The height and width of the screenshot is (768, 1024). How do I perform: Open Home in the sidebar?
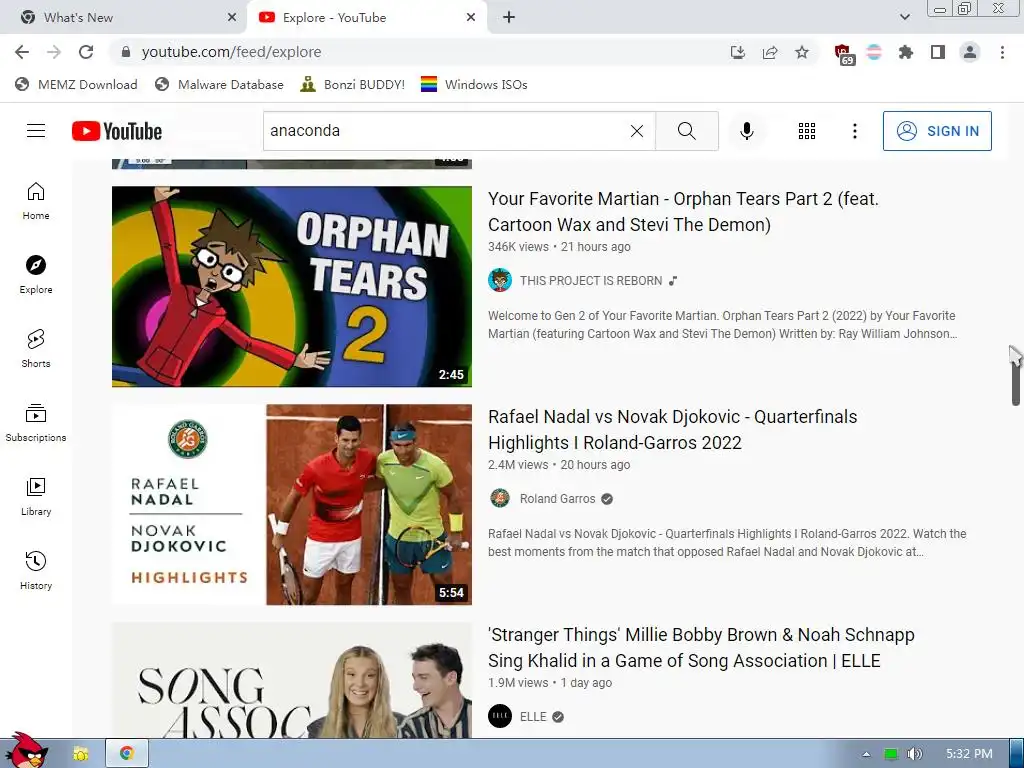coord(36,201)
